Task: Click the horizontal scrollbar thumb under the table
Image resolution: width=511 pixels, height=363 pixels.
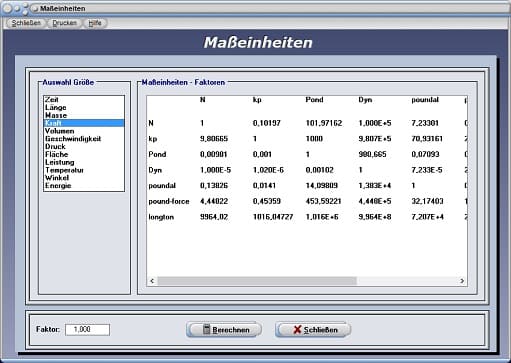Action: click(x=257, y=281)
